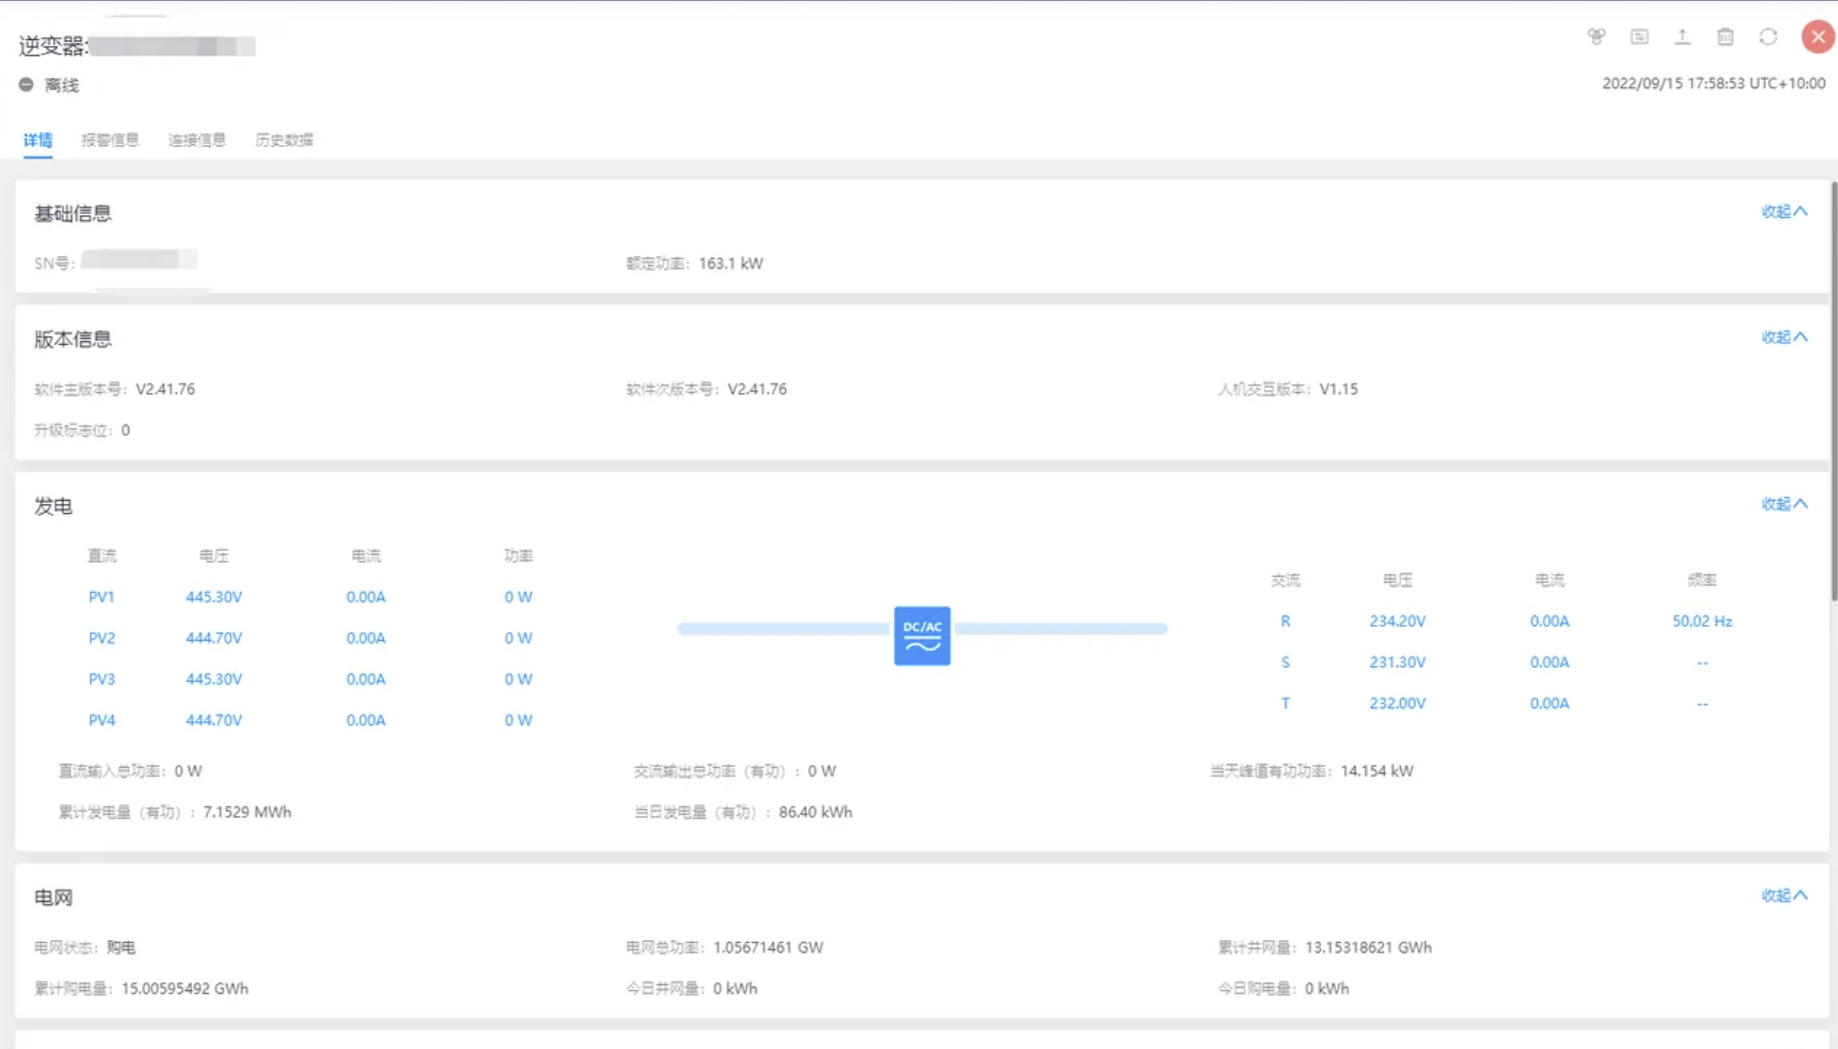Click the 直流输入总功率 value 0 W
Image resolution: width=1838 pixels, height=1049 pixels.
tap(188, 771)
